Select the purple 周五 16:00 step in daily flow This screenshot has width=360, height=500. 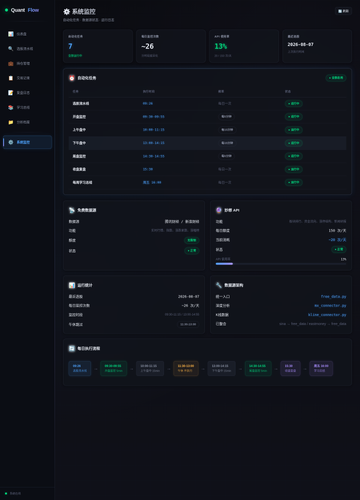click(321, 368)
